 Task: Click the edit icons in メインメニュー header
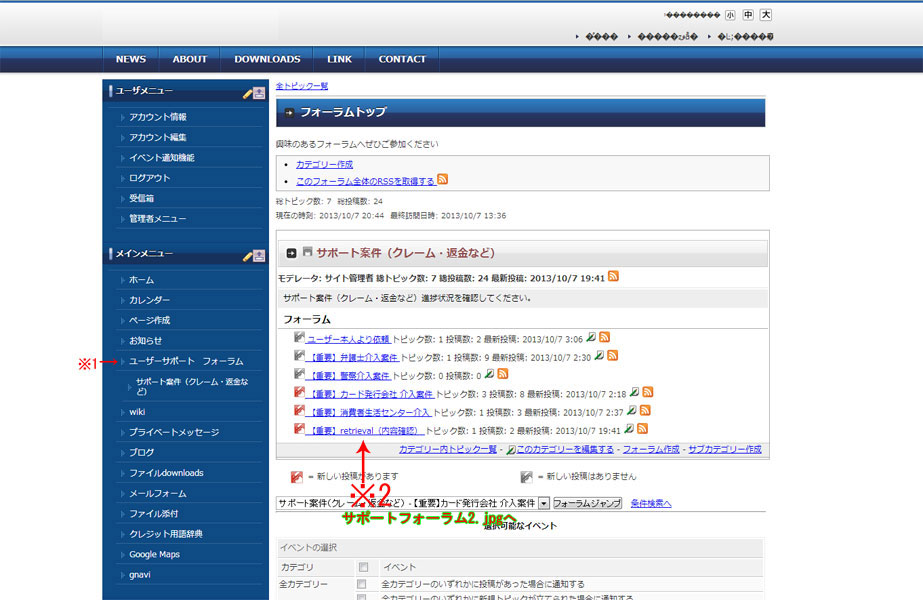click(254, 256)
